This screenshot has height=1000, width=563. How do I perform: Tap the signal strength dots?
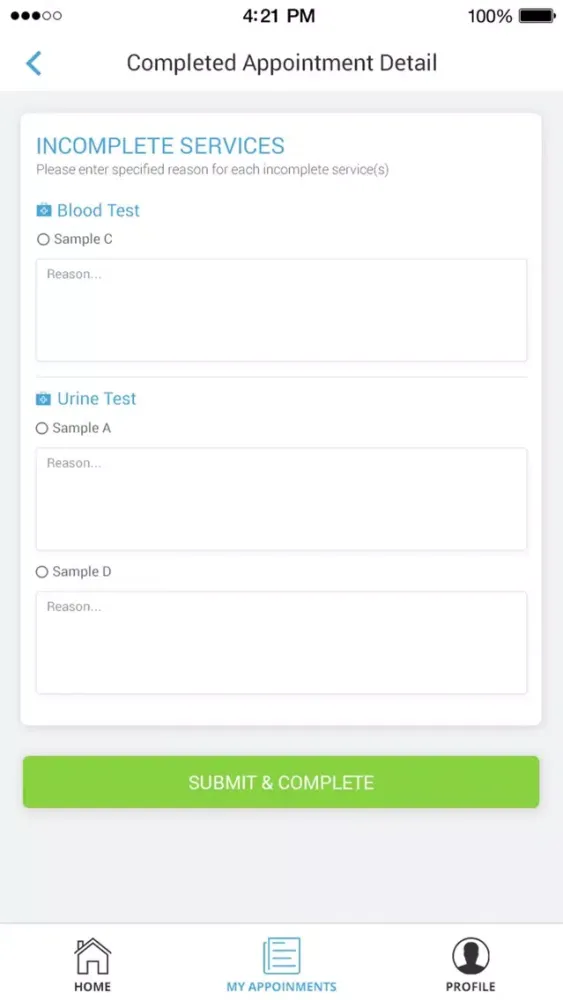(x=36, y=15)
